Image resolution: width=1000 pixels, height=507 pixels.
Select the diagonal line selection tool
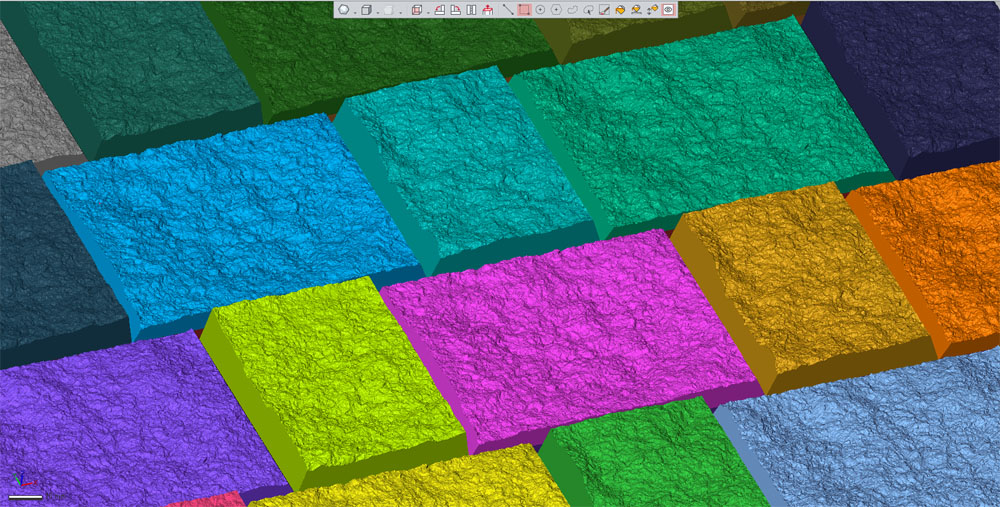[508, 10]
